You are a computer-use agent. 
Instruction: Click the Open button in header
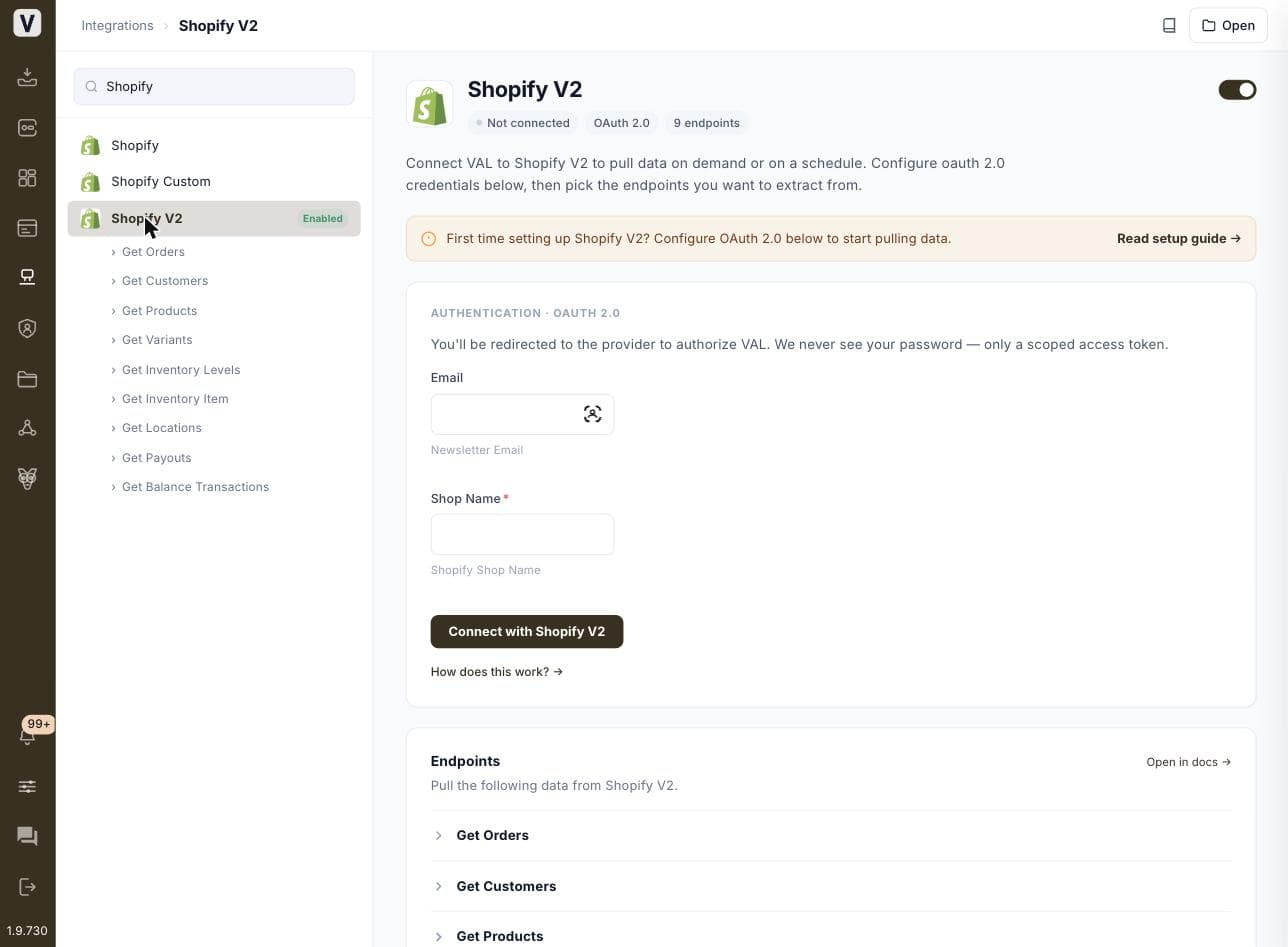click(1228, 26)
